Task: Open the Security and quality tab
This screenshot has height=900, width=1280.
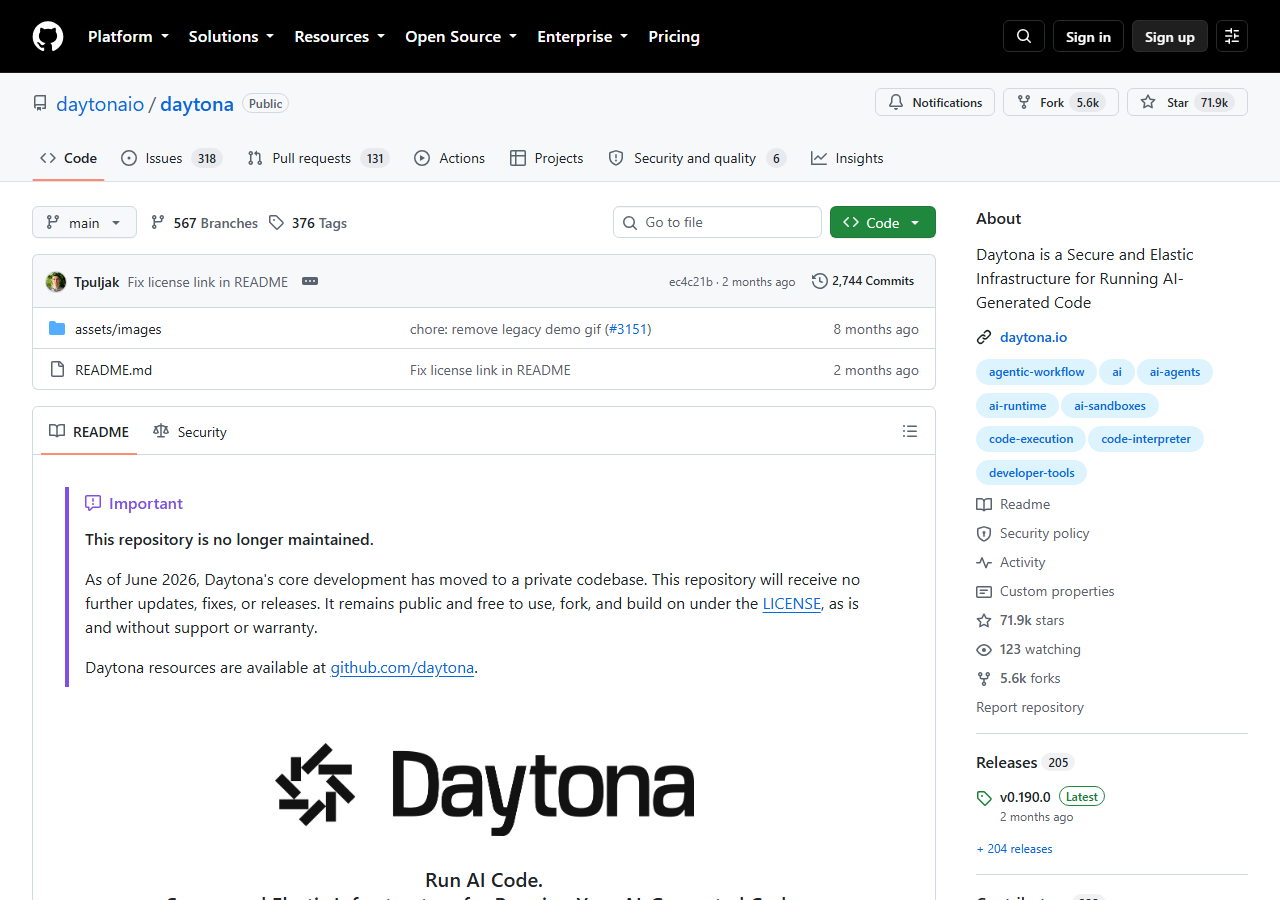Action: pos(697,158)
